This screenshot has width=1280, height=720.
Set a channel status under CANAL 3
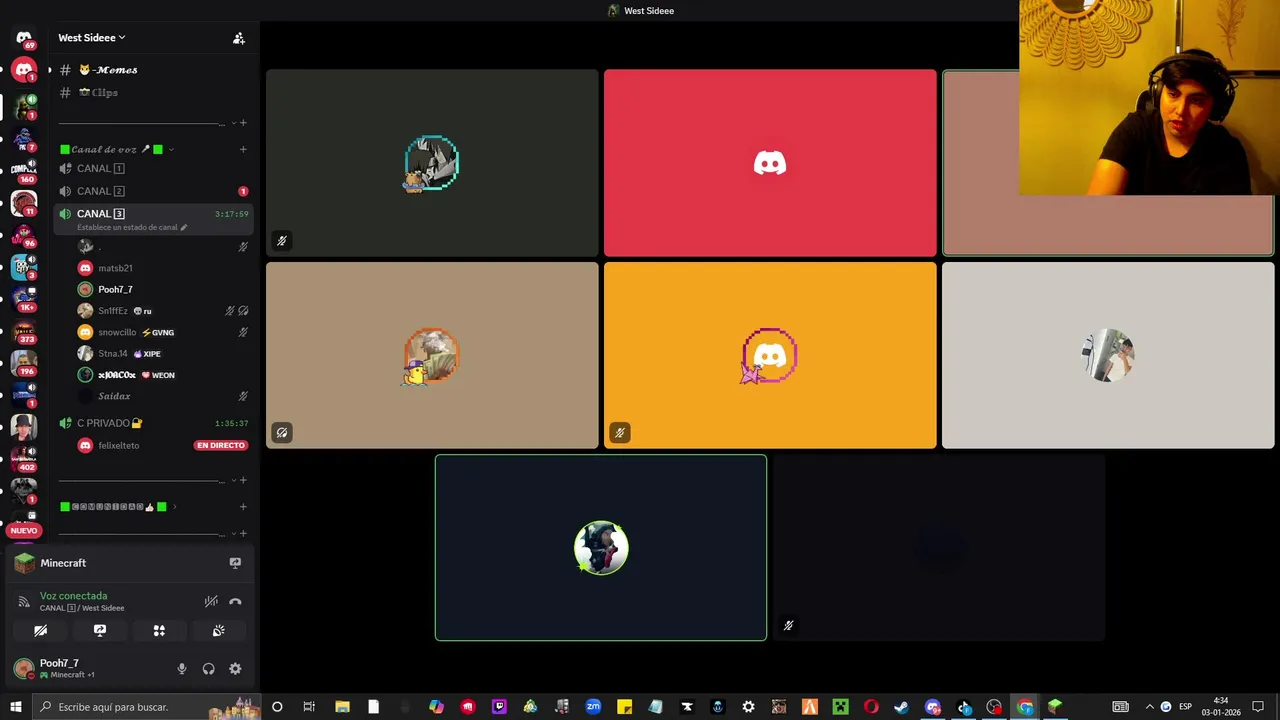[x=131, y=227]
